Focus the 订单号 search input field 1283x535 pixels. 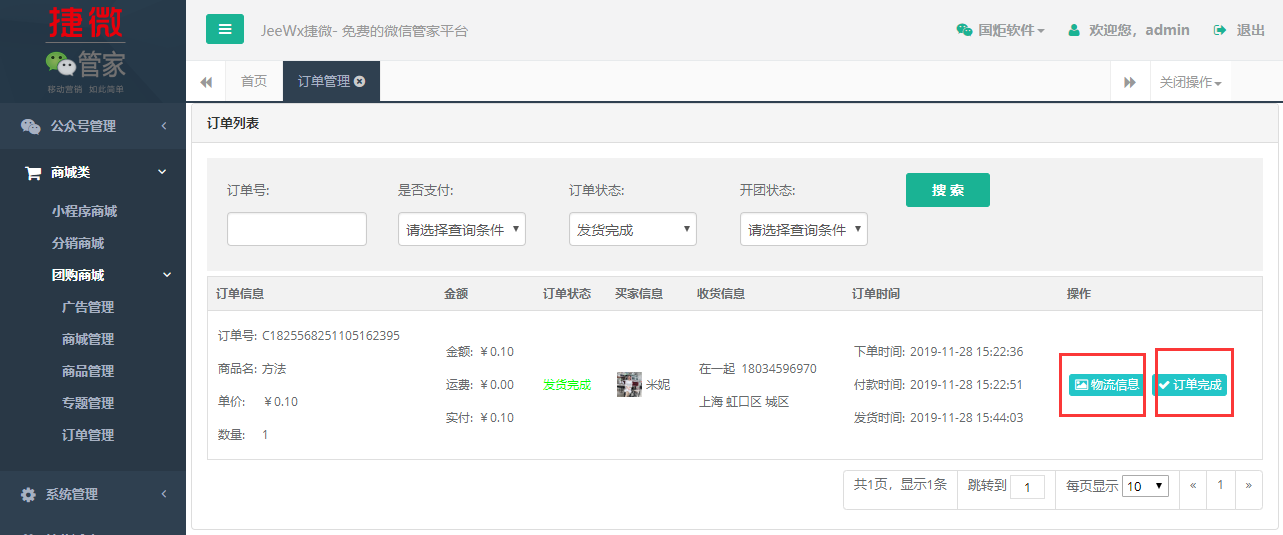pos(297,229)
